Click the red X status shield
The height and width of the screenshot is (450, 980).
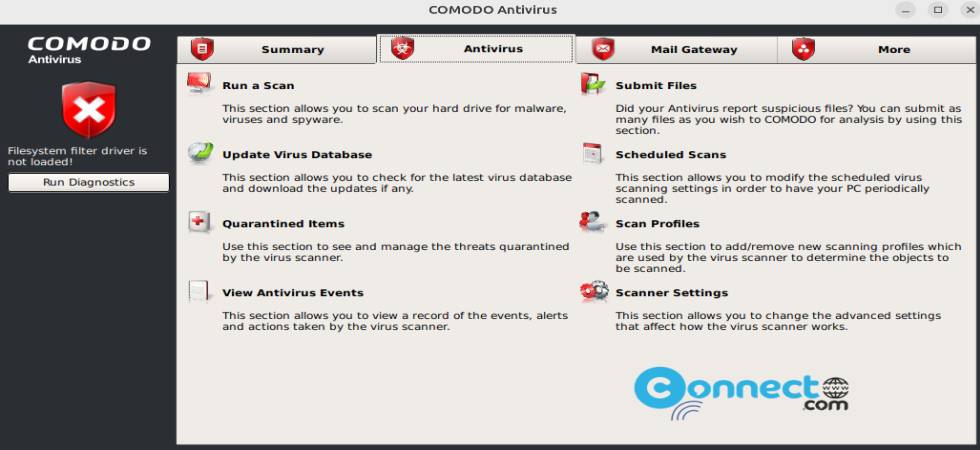click(89, 109)
